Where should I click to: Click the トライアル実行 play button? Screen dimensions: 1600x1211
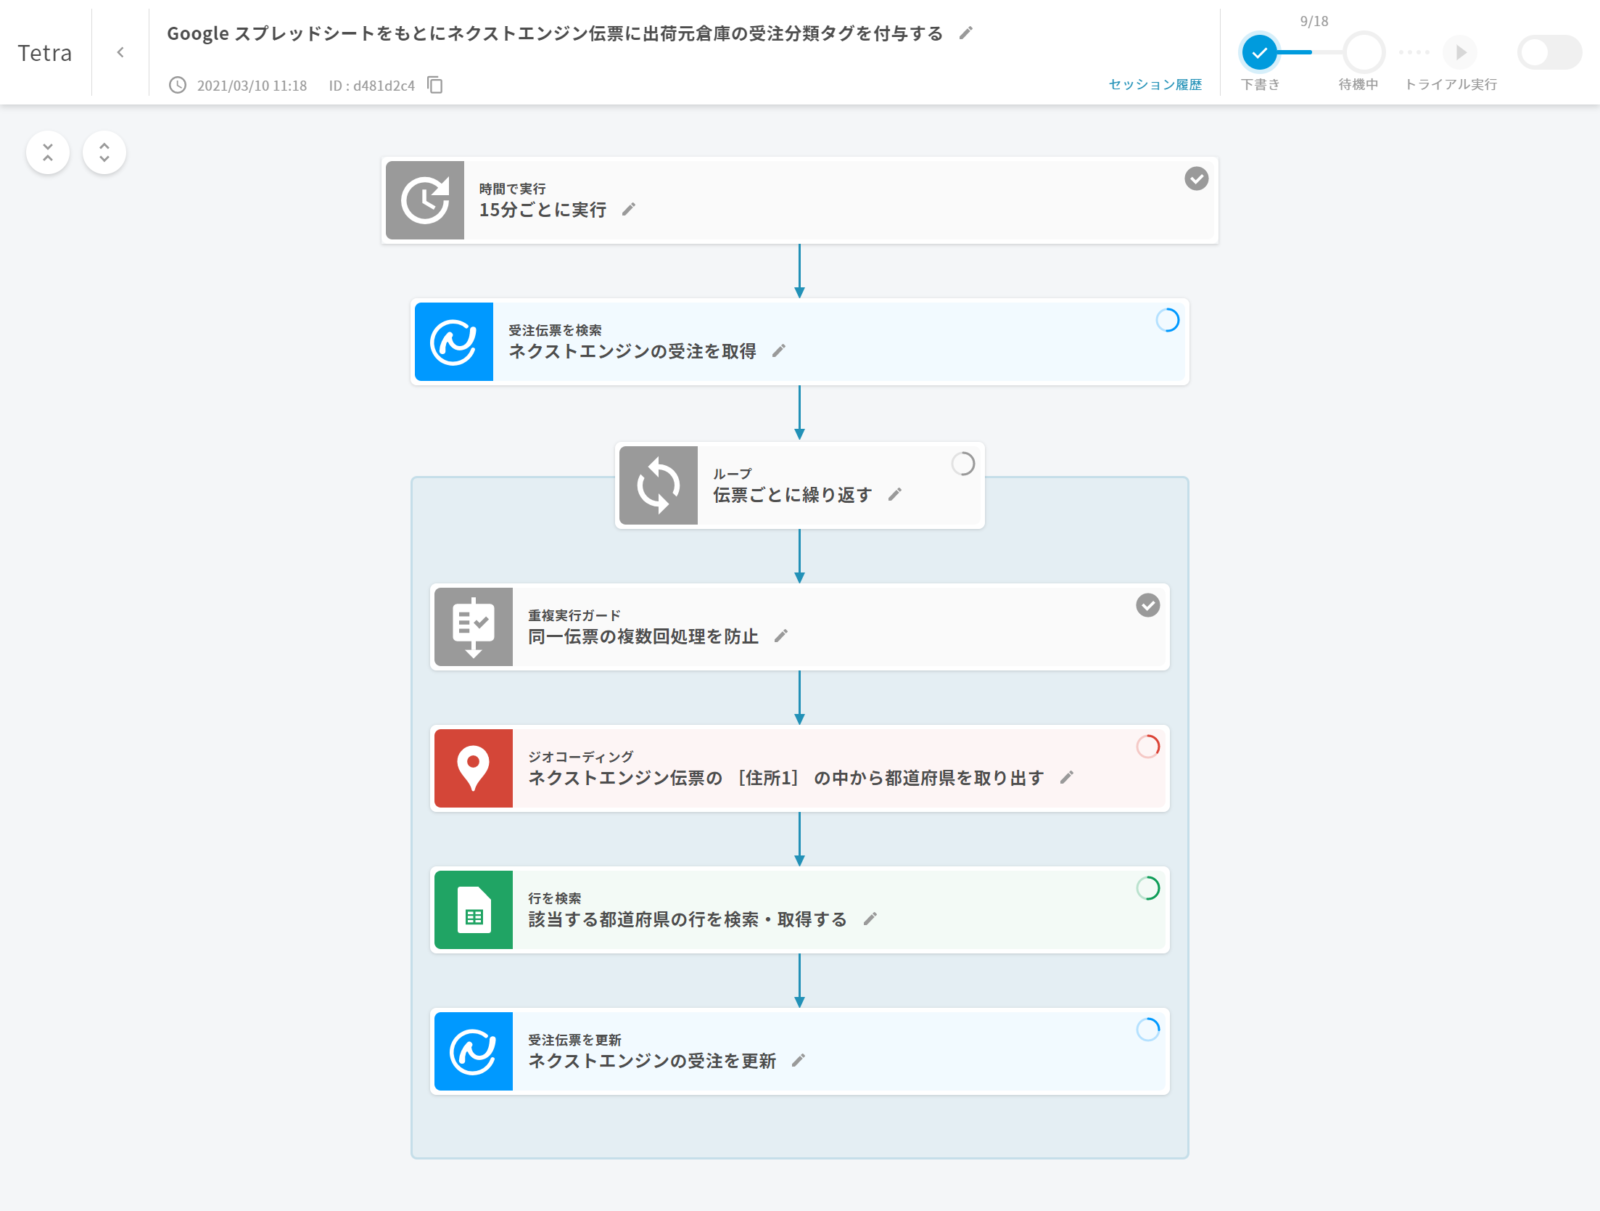(x=1460, y=52)
